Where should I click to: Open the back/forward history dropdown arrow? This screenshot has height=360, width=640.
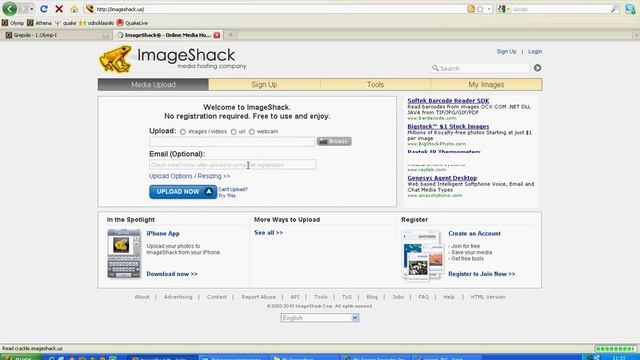pos(31,9)
